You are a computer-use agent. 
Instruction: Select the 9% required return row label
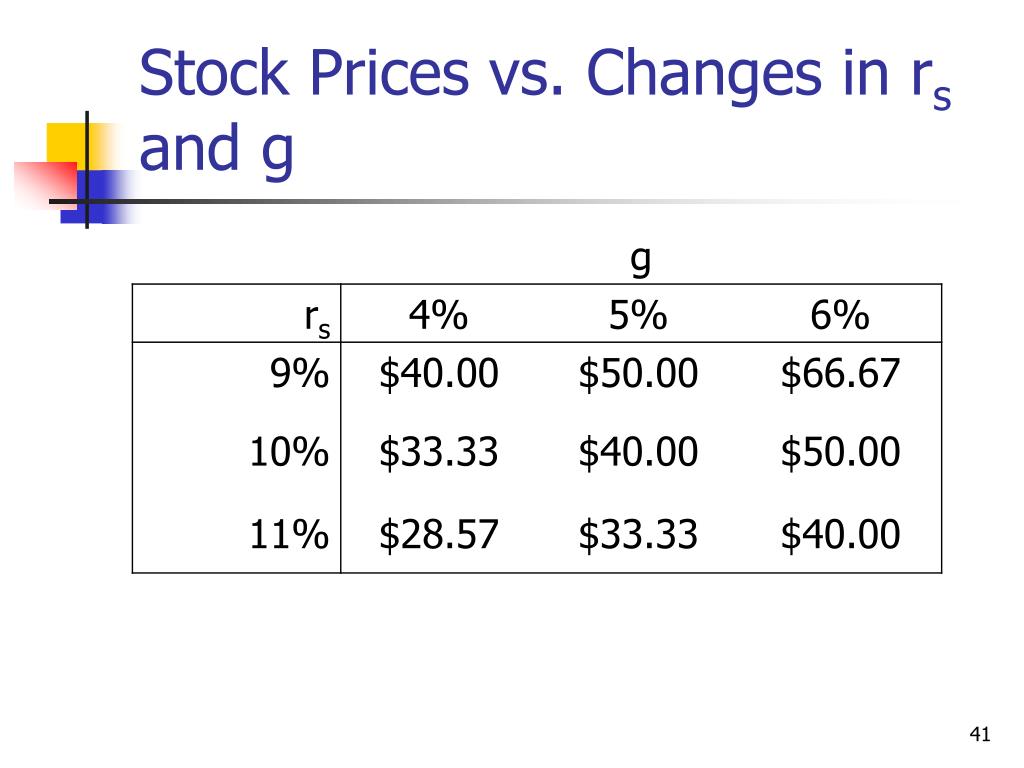pyautogui.click(x=299, y=374)
